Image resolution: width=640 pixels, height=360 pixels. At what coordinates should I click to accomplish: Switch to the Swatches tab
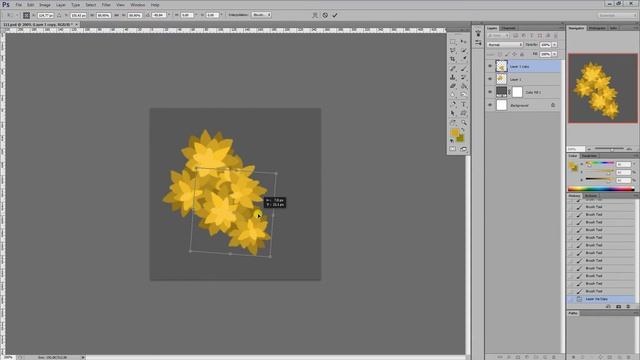point(589,156)
